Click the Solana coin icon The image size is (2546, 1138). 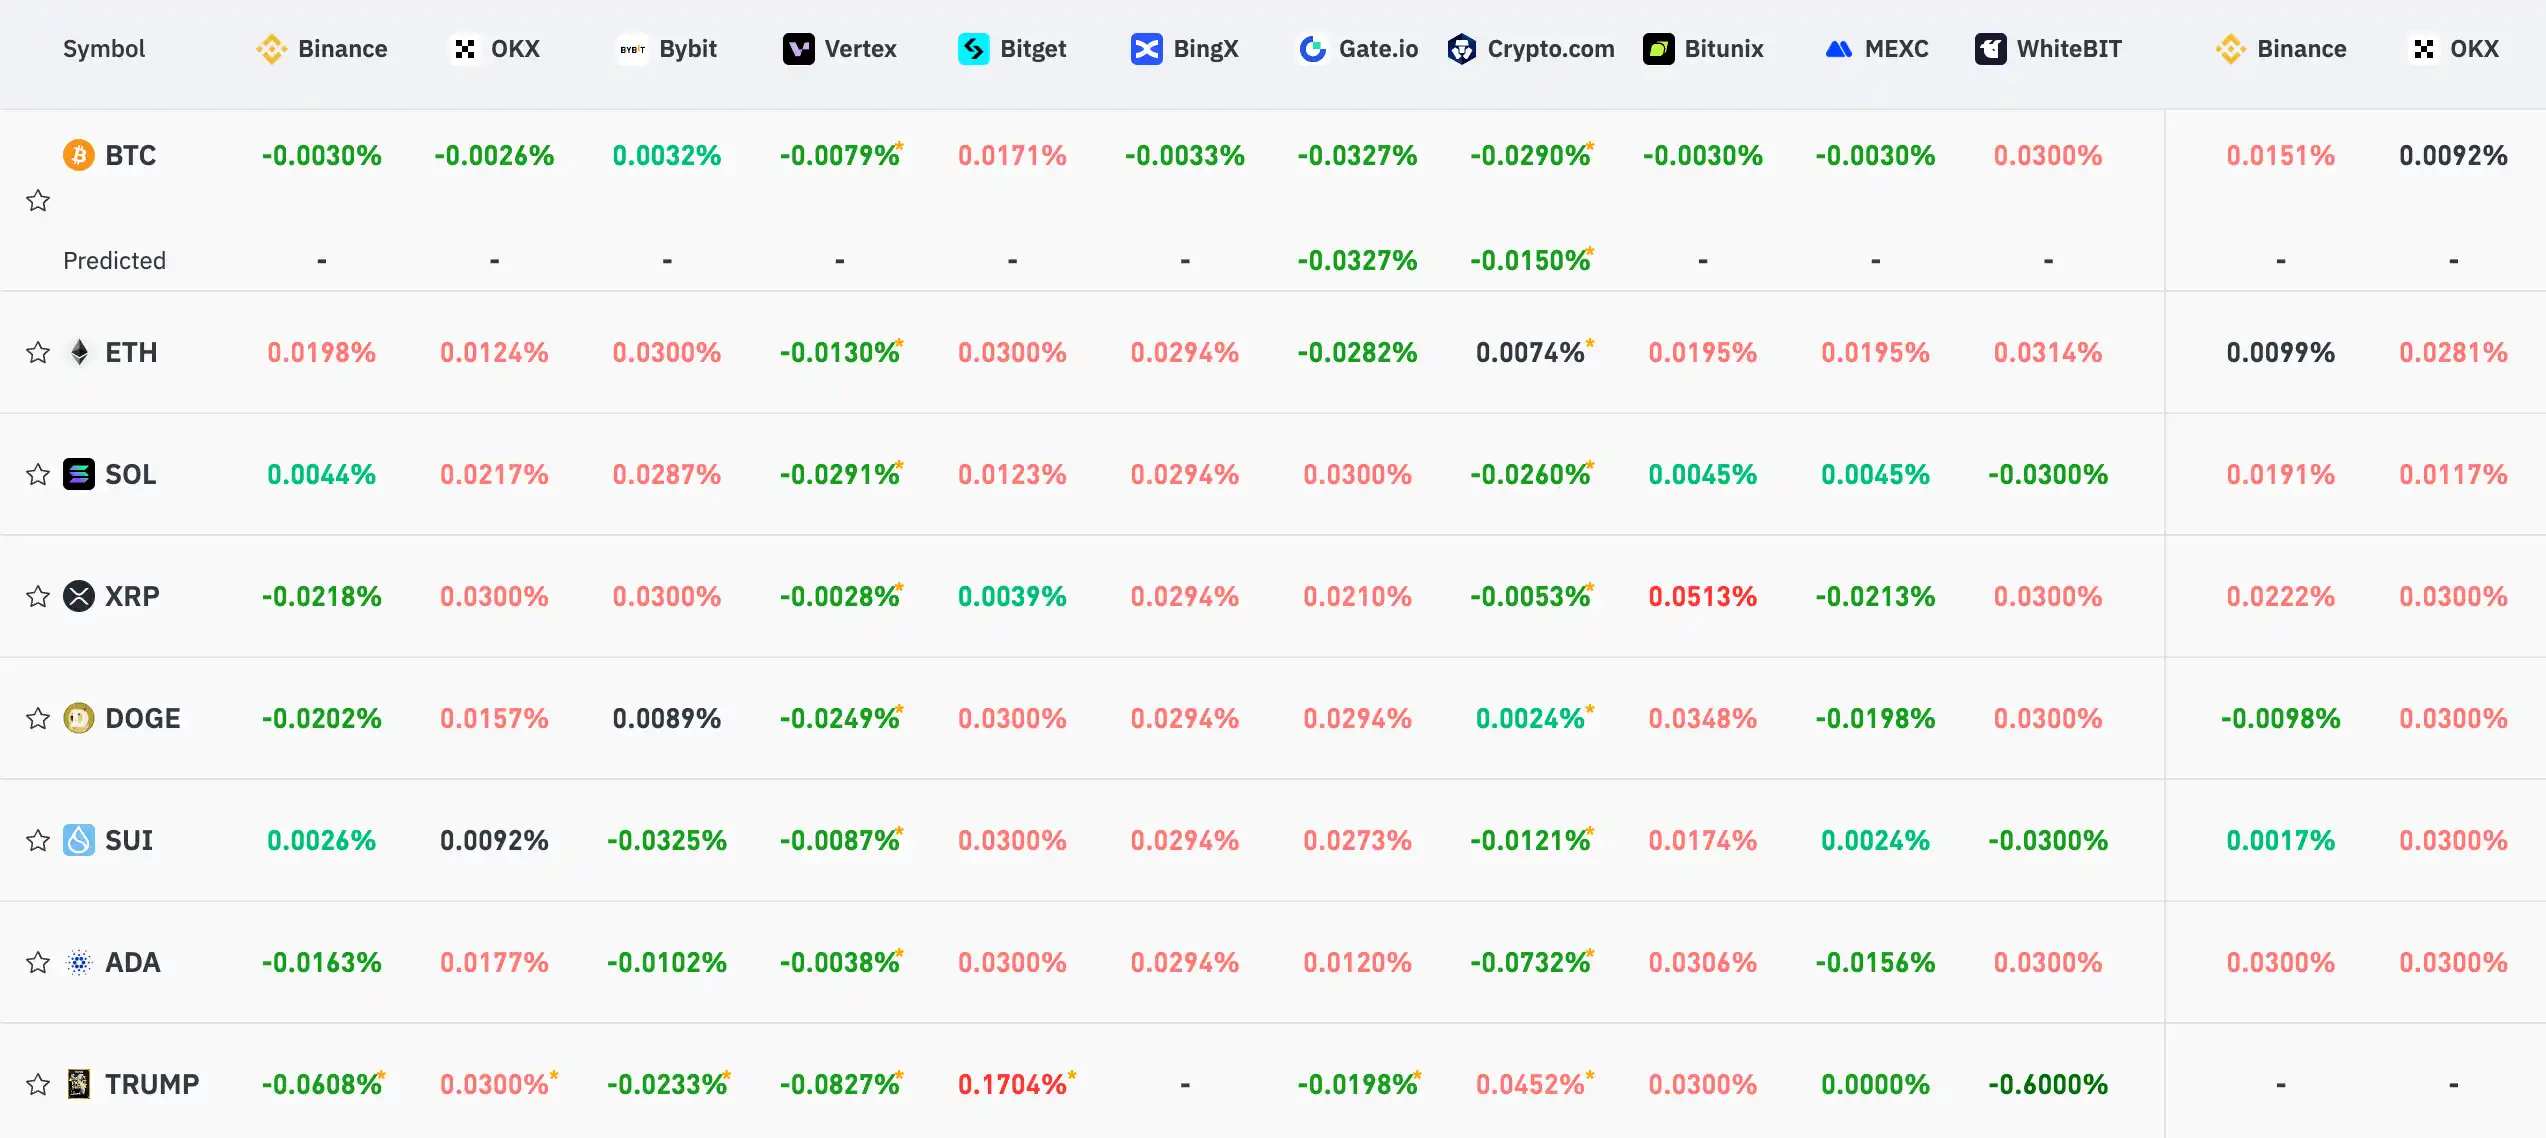pyautogui.click(x=79, y=474)
